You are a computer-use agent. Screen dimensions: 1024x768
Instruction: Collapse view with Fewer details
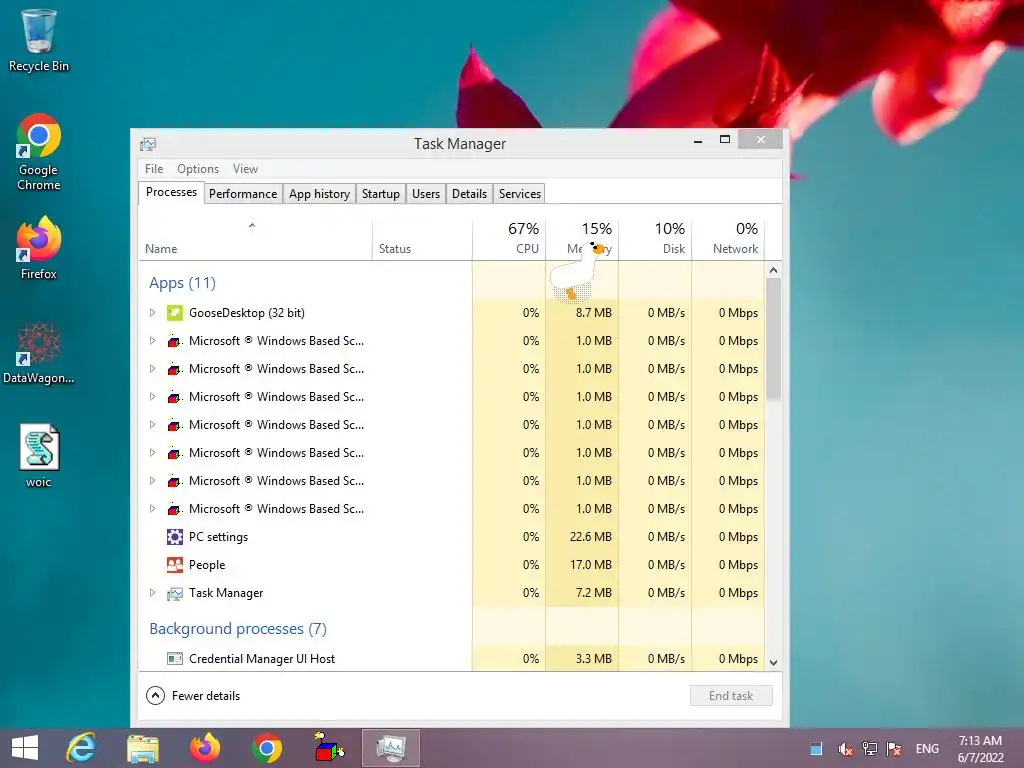pos(193,696)
